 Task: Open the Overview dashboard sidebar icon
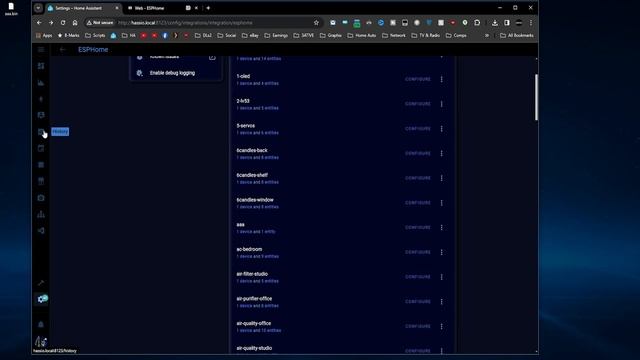click(41, 66)
